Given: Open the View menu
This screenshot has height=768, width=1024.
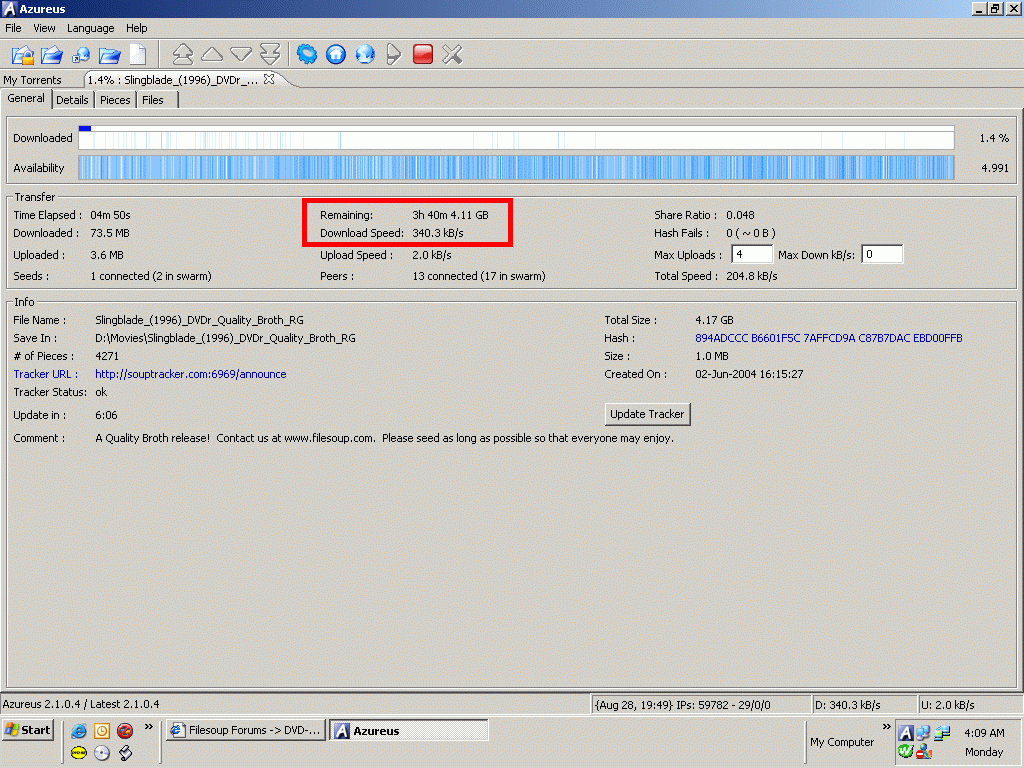Looking at the screenshot, I should click(44, 28).
